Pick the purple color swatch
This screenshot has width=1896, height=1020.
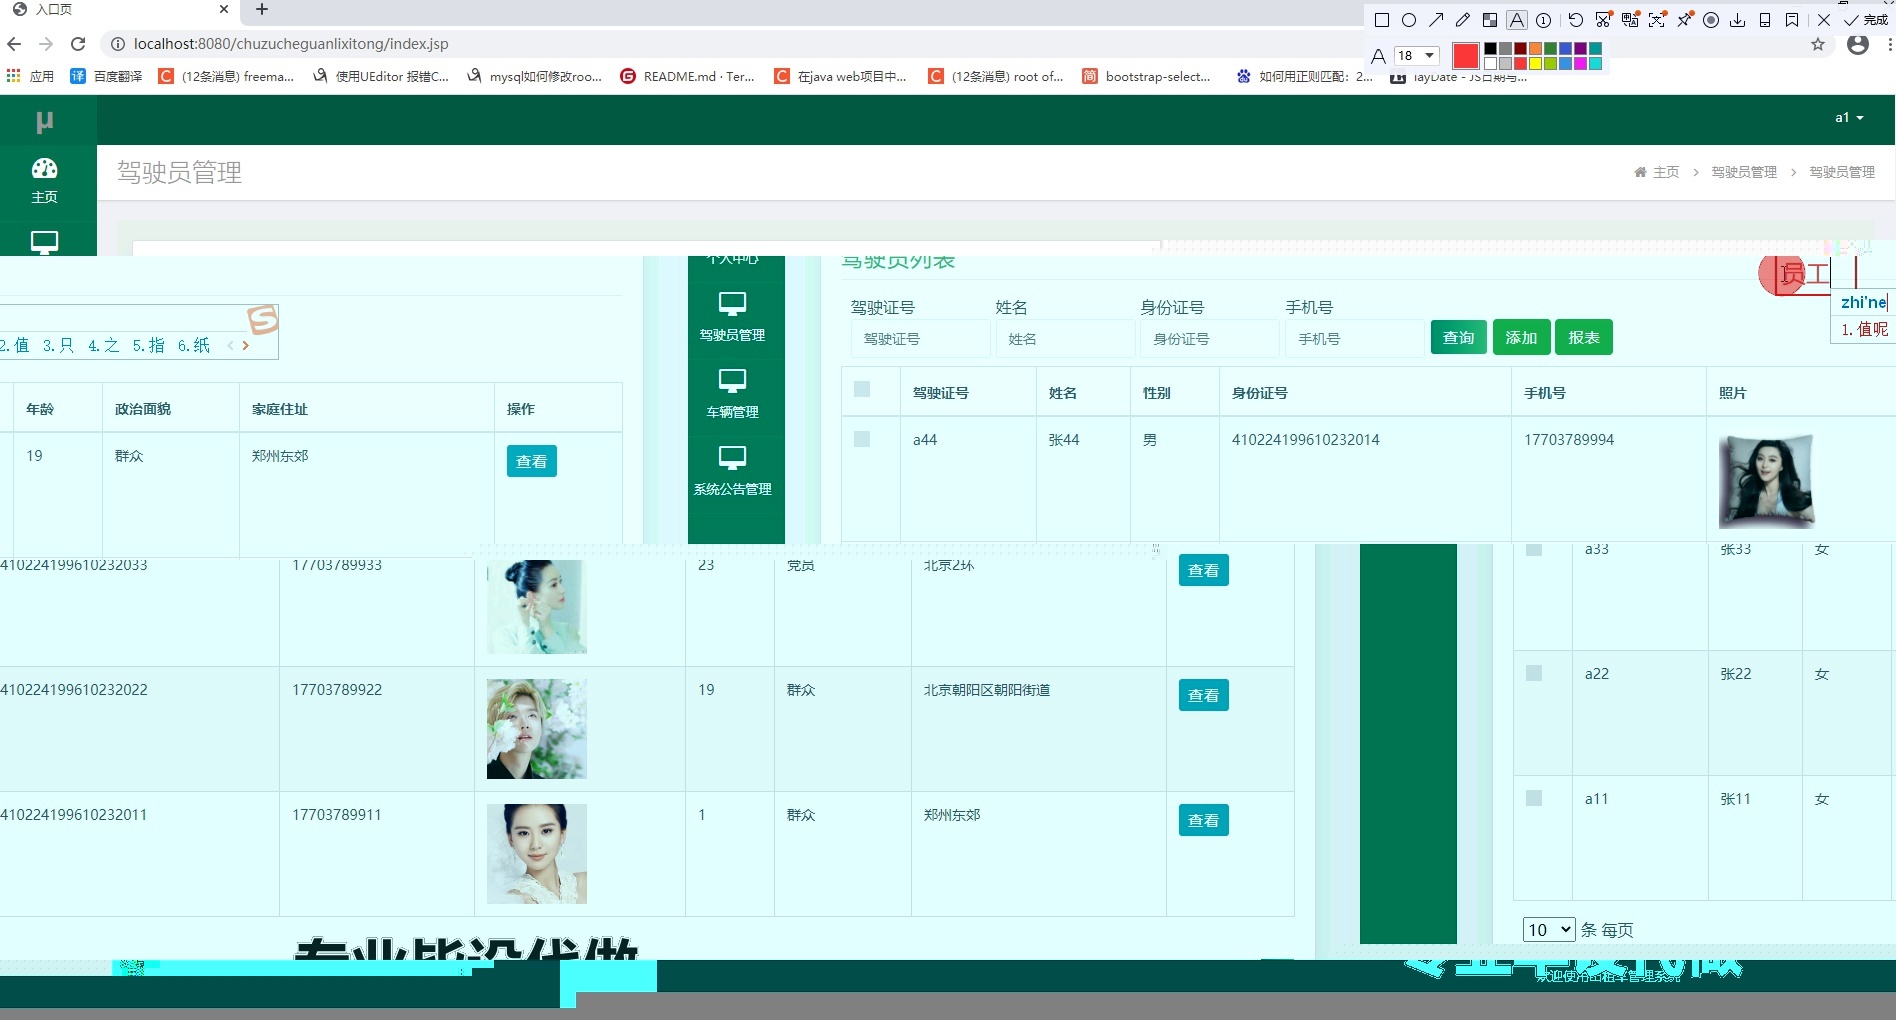(1580, 49)
